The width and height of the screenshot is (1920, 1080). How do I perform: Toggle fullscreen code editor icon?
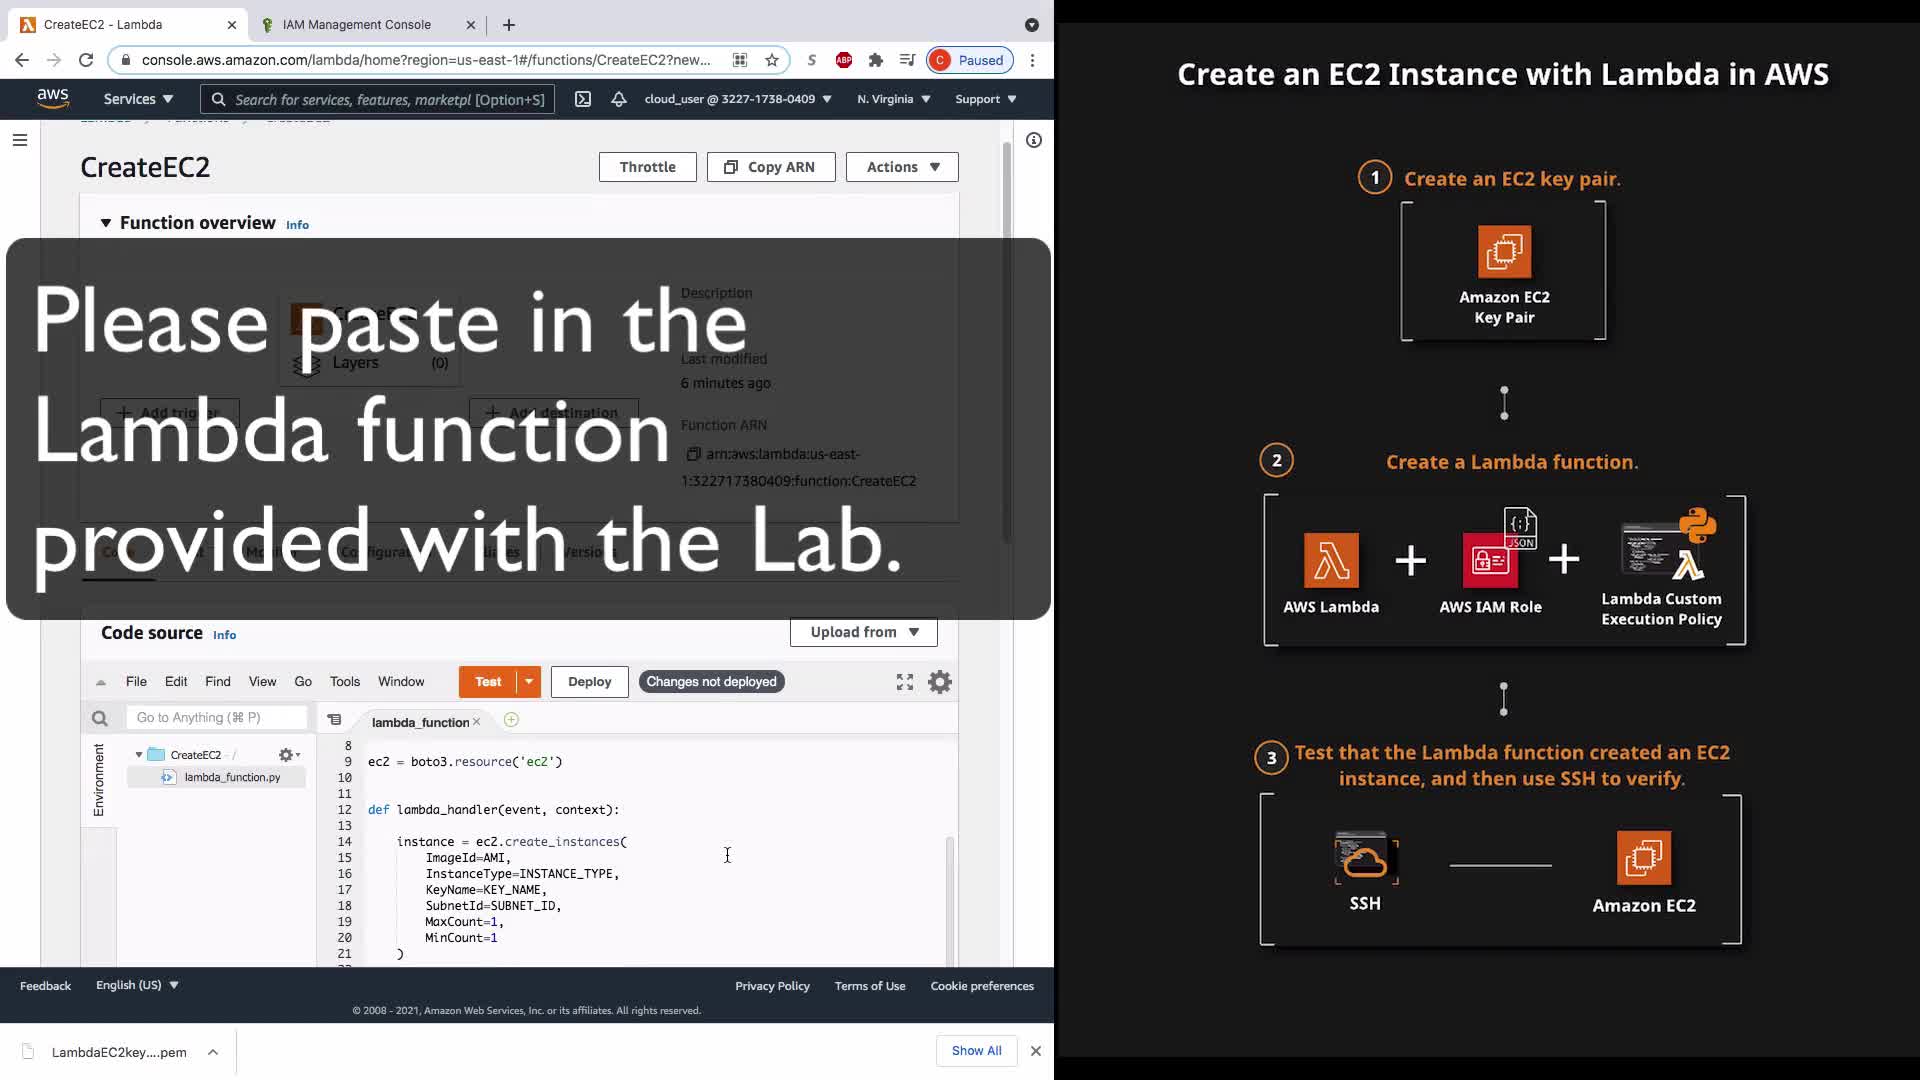pos(905,682)
